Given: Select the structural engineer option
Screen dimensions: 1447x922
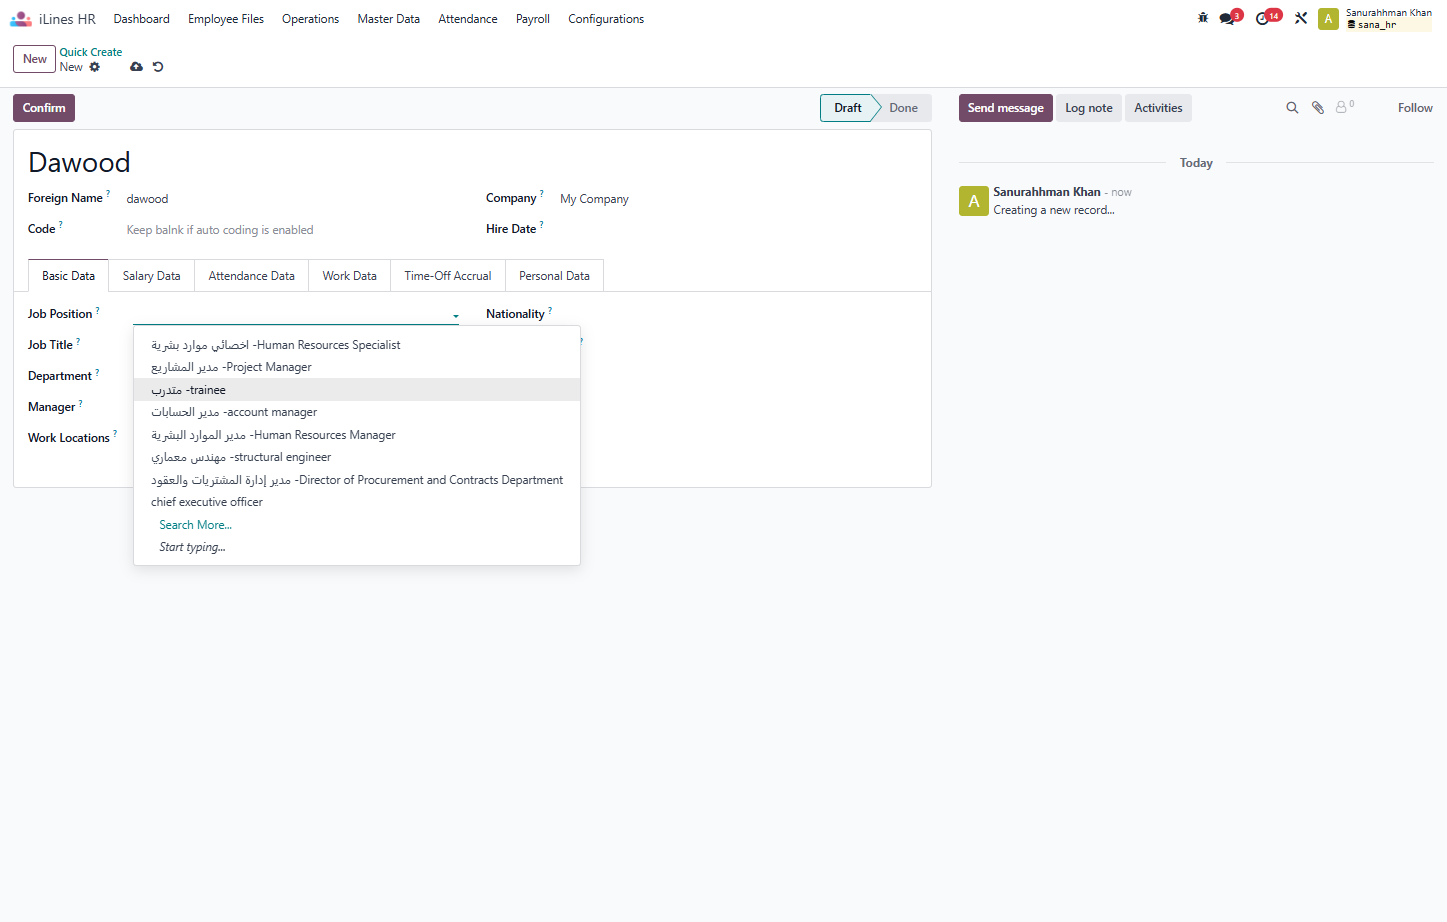Looking at the screenshot, I should [357, 457].
